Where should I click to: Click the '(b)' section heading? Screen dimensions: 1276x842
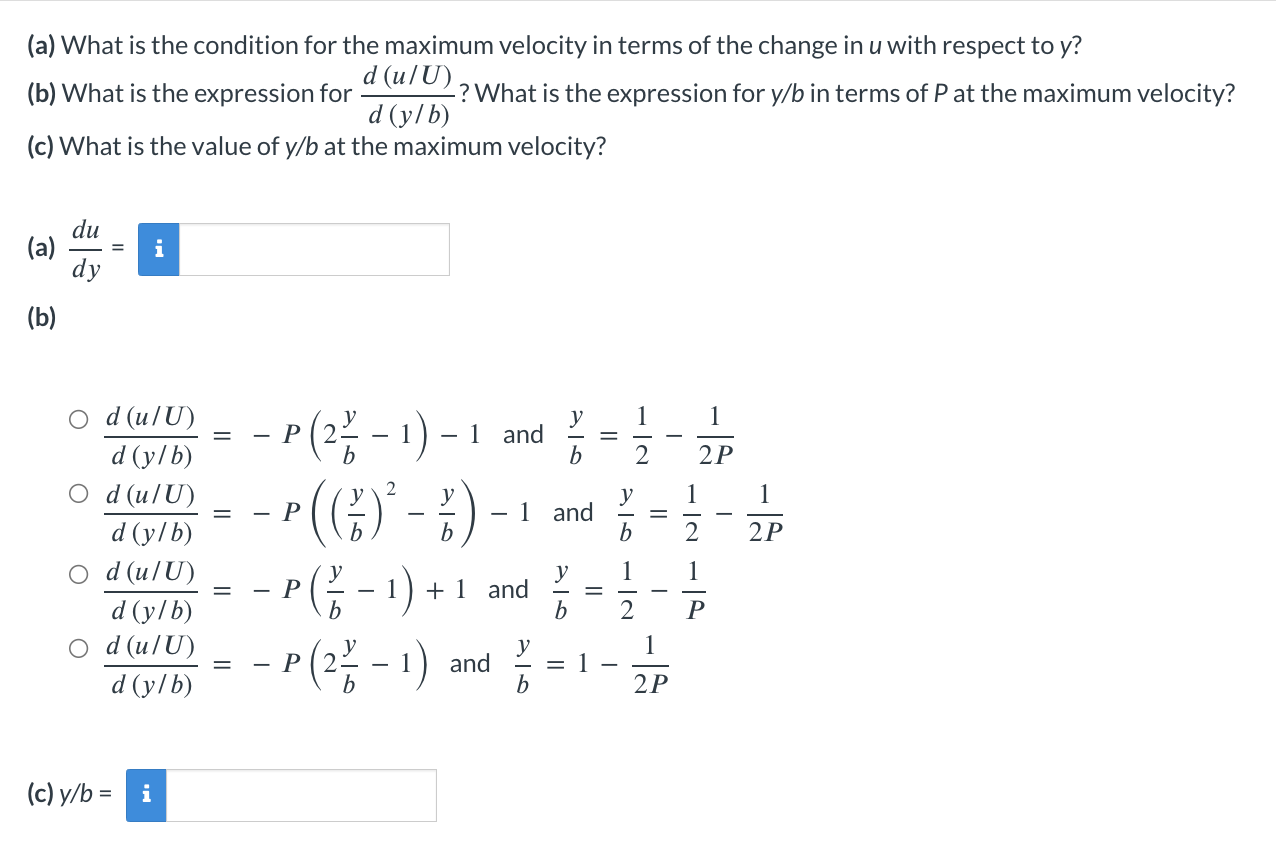pos(40,315)
